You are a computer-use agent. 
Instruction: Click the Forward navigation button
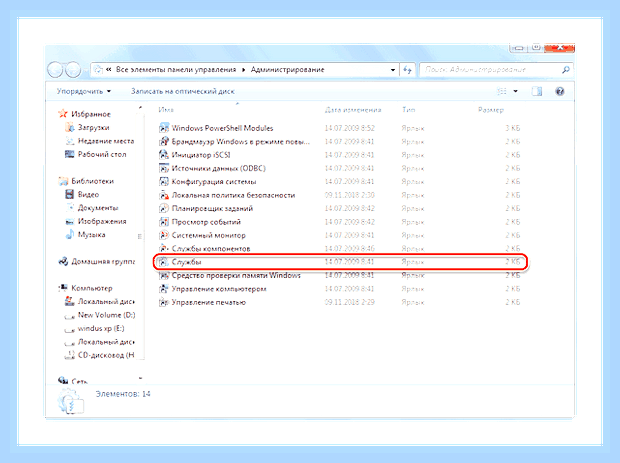click(x=73, y=70)
